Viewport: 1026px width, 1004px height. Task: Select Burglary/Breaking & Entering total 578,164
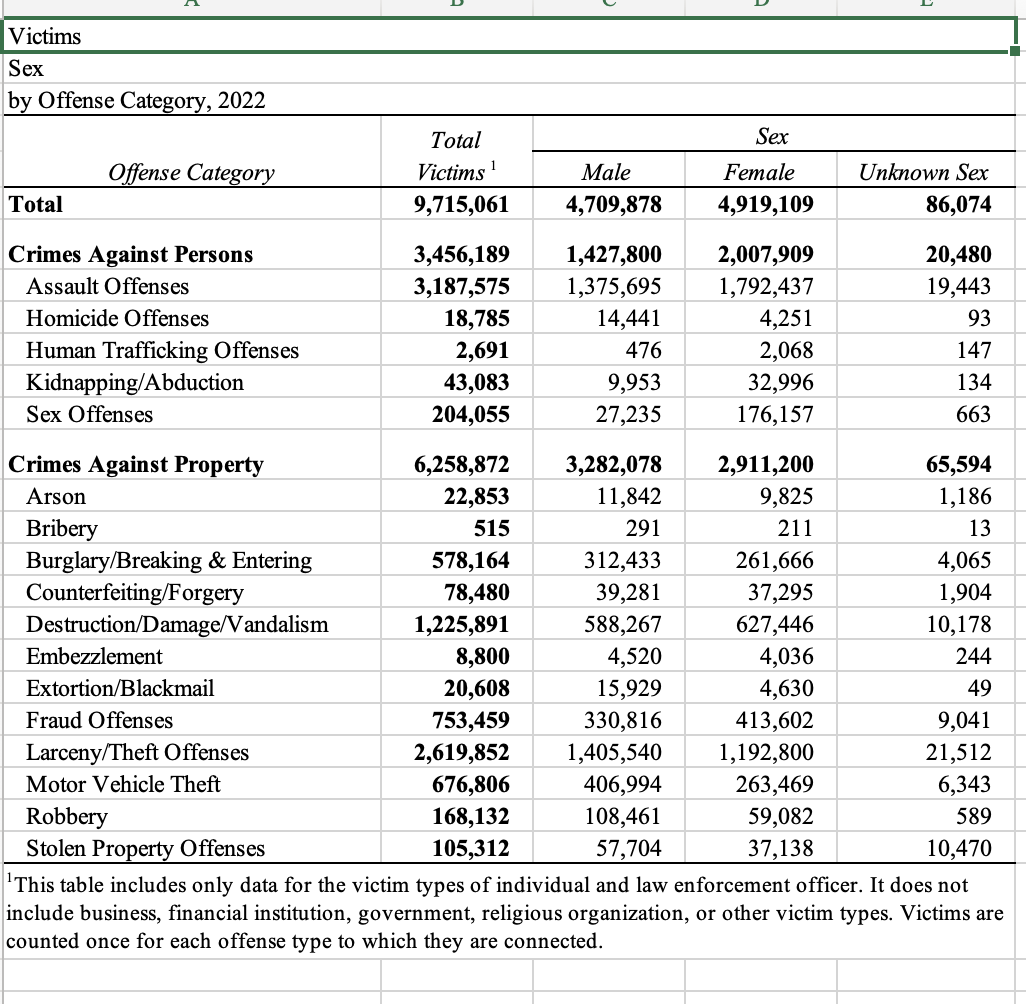click(470, 560)
